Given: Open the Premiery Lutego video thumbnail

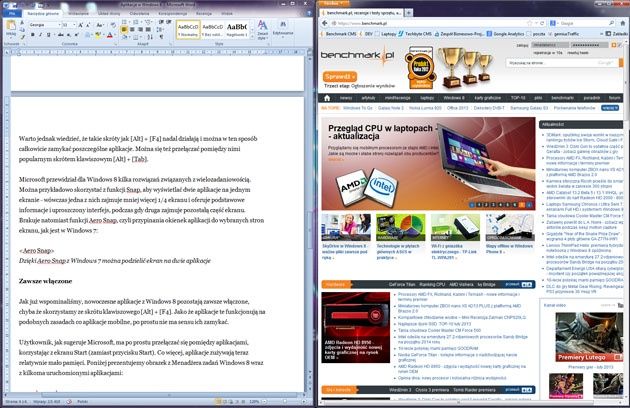Looking at the screenshot, I should 589,337.
